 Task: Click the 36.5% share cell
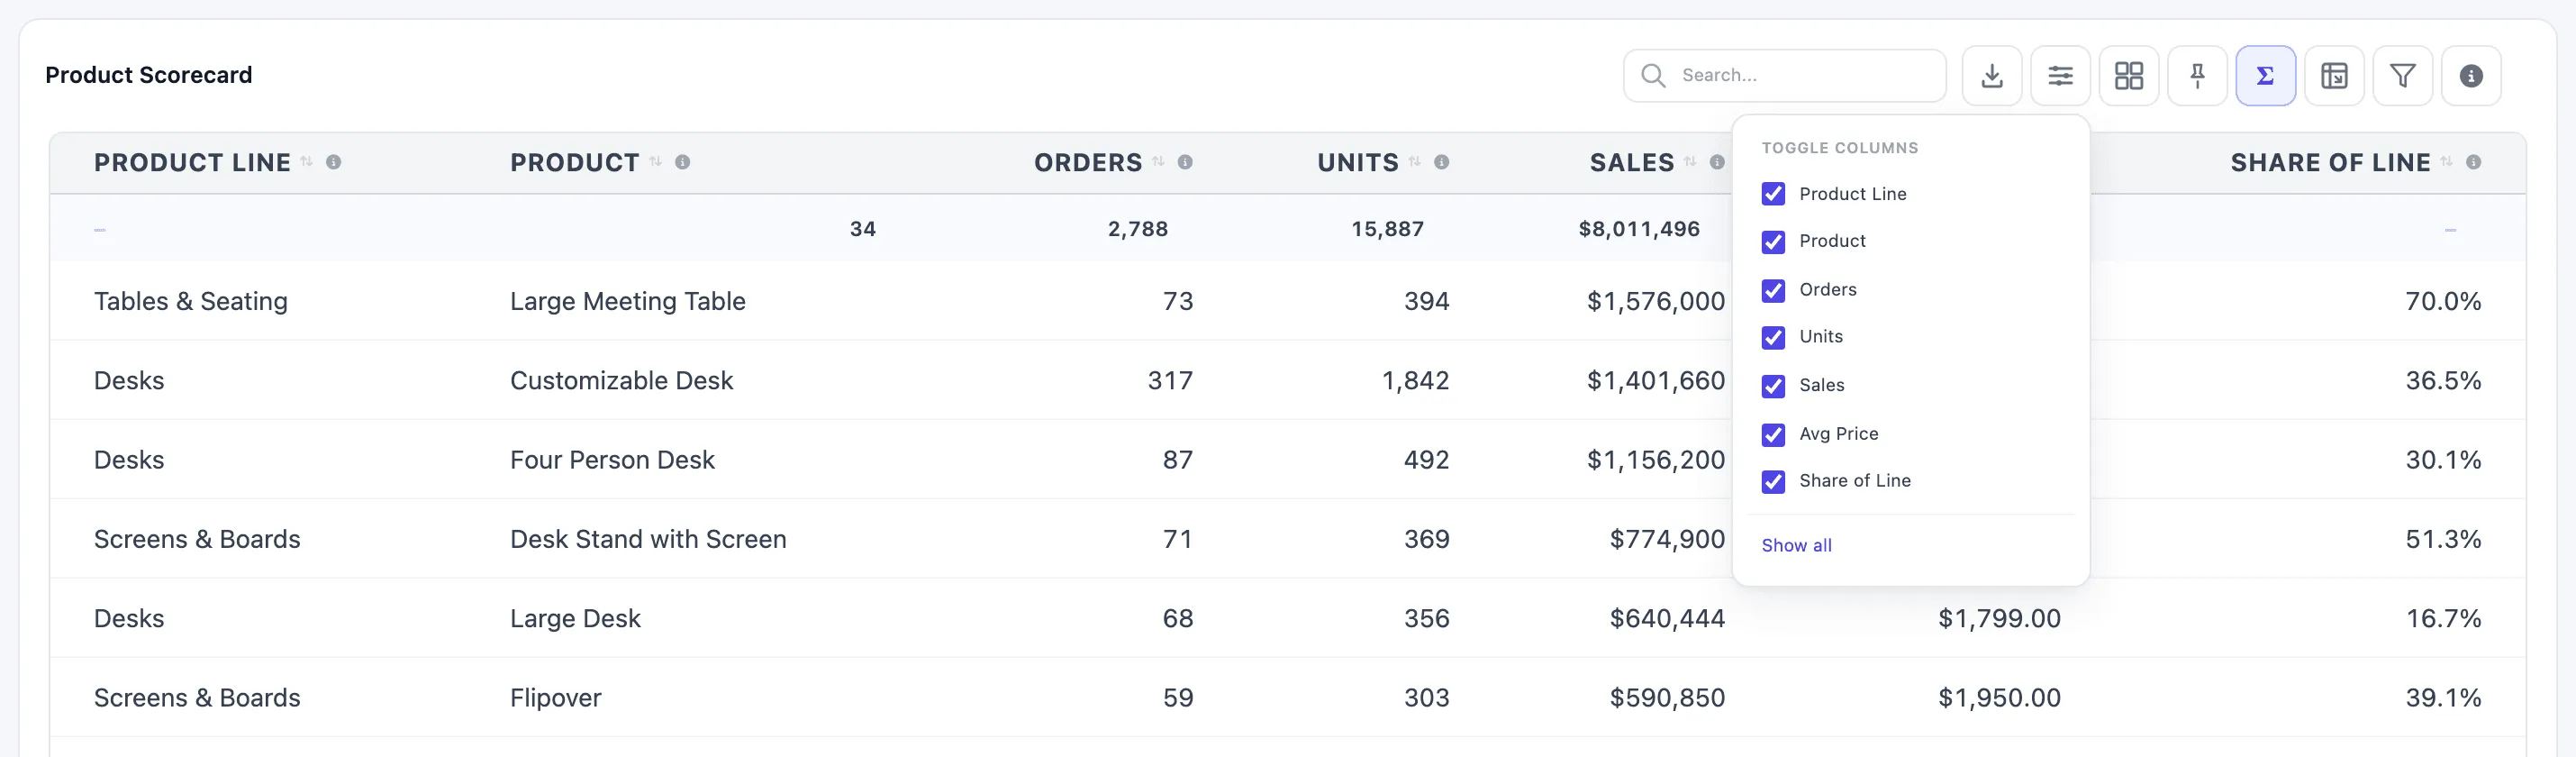2443,380
